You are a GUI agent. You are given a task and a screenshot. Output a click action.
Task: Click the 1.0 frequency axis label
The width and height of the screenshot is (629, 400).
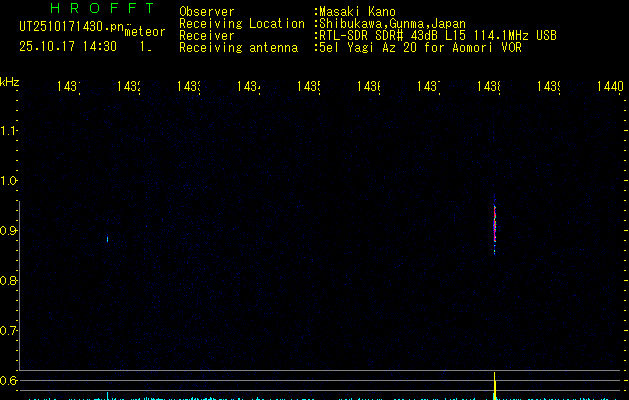pos(8,181)
